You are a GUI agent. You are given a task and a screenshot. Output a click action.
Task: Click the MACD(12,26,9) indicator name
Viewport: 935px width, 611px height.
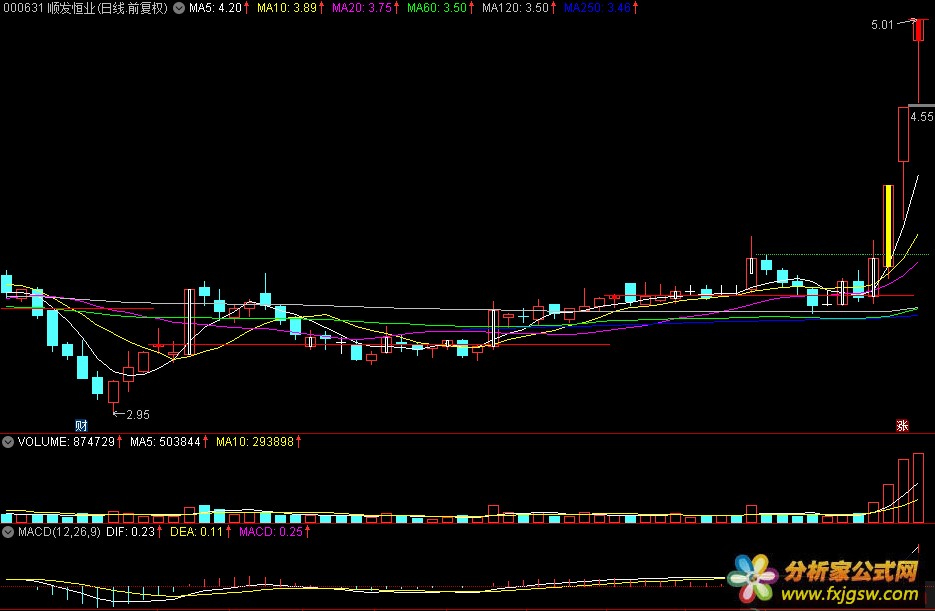pos(59,532)
